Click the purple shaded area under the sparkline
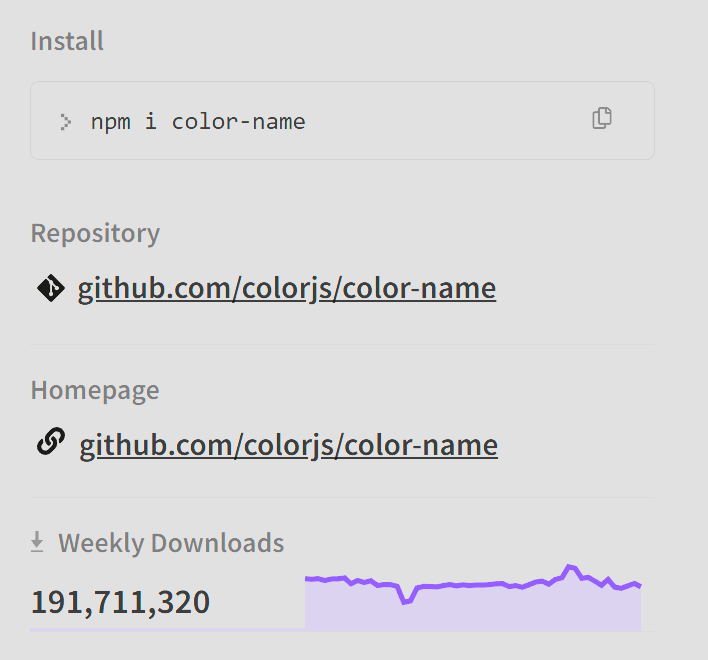Image resolution: width=708 pixels, height=660 pixels. pyautogui.click(x=470, y=610)
